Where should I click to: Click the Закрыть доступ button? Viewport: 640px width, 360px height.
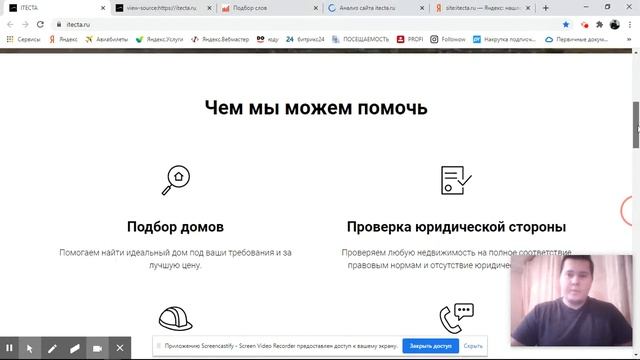pos(431,346)
